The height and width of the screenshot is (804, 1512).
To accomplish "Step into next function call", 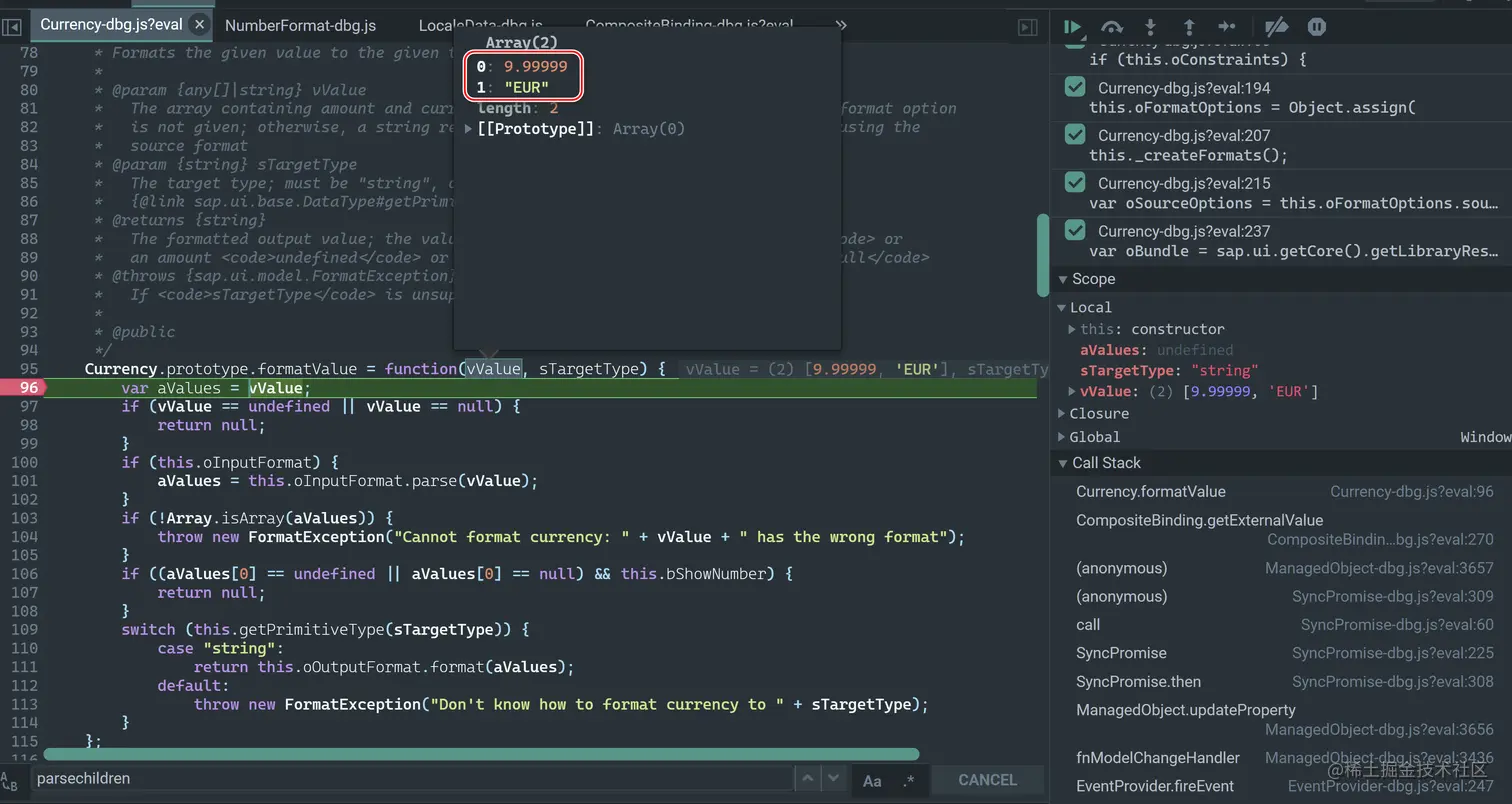I will (1150, 27).
